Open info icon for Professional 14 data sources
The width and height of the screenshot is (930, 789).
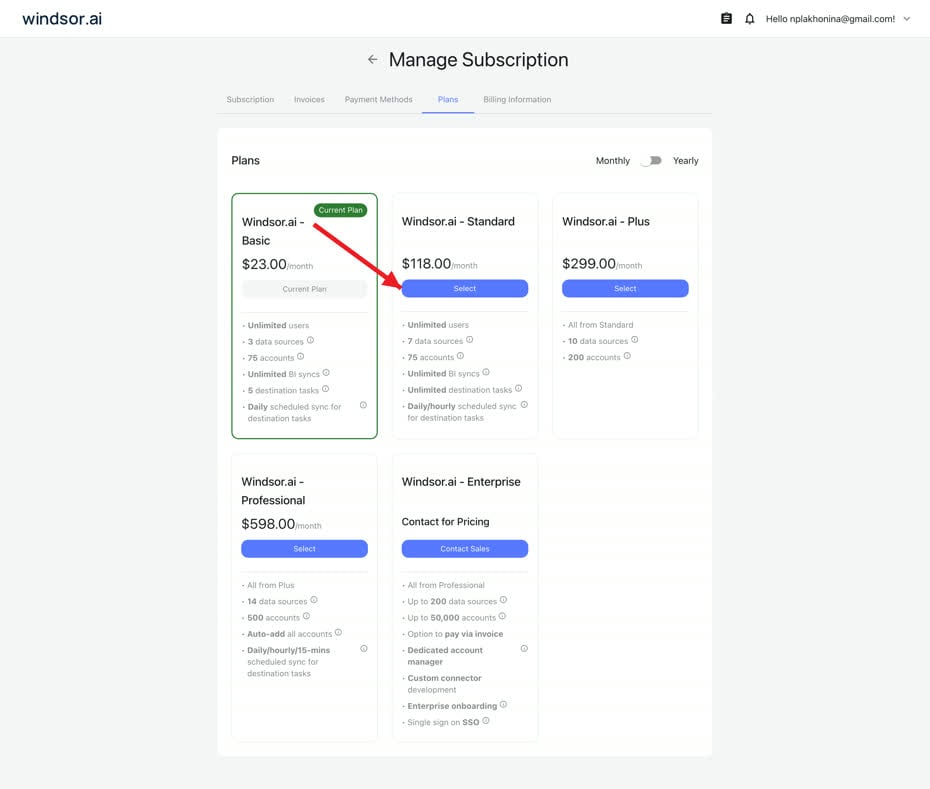click(x=314, y=600)
